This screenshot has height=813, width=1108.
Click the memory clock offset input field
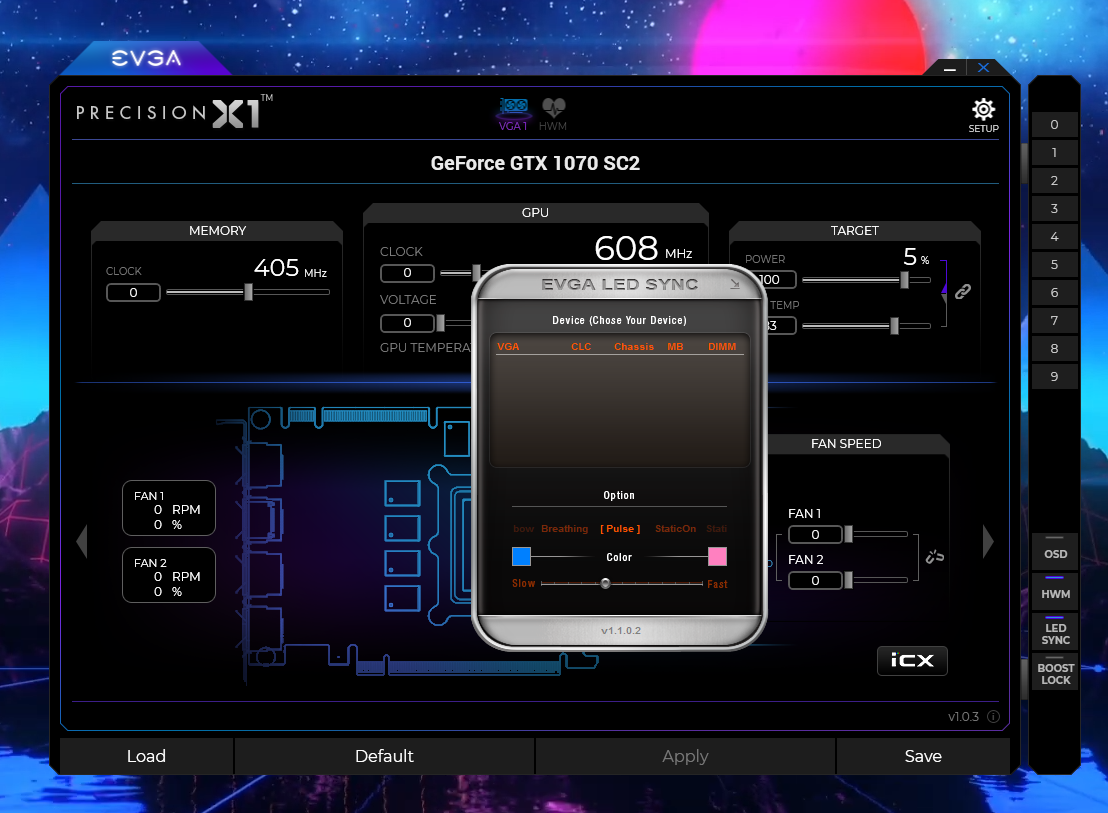point(134,292)
